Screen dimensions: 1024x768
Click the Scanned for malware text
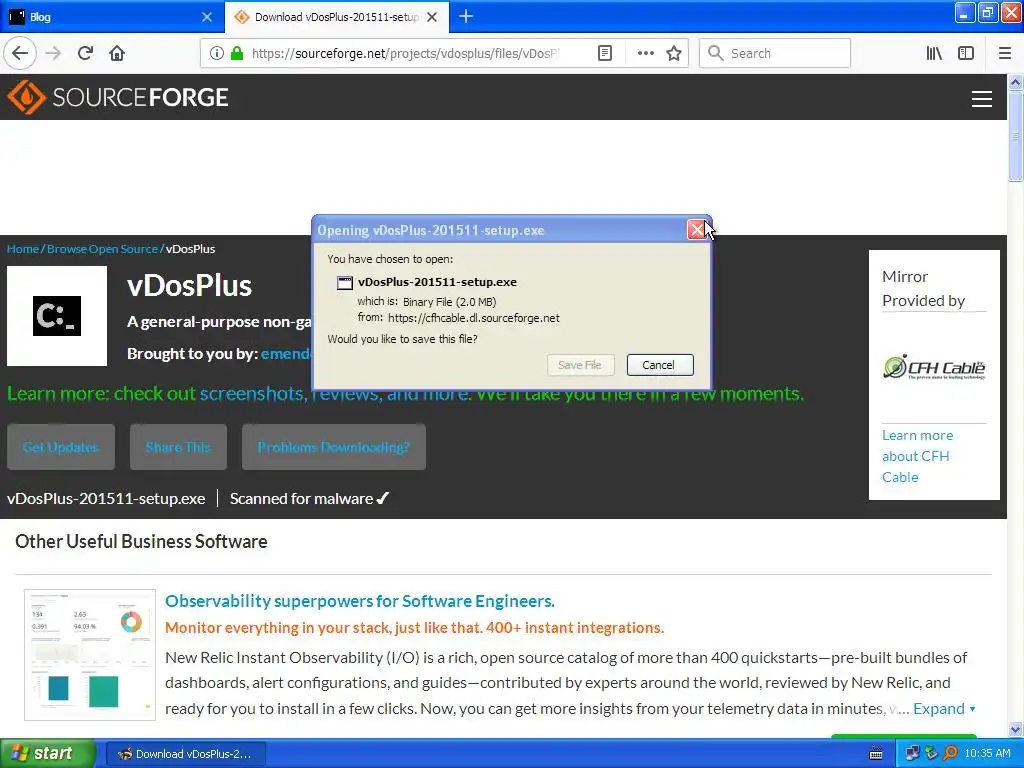click(309, 499)
